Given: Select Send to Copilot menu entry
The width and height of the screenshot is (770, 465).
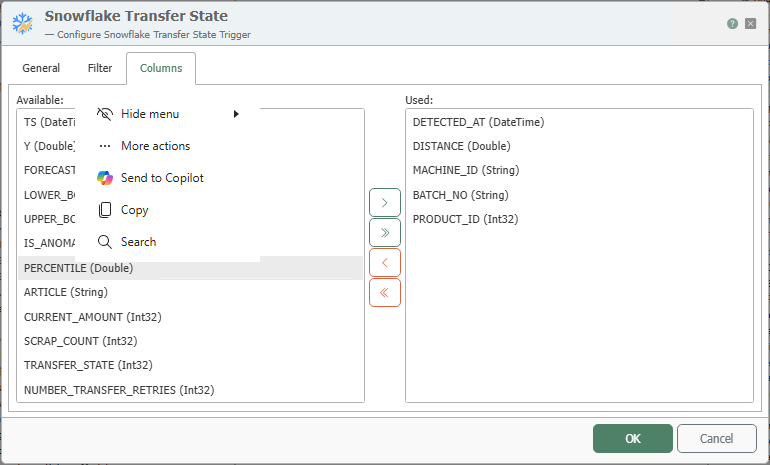Looking at the screenshot, I should coord(167,178).
